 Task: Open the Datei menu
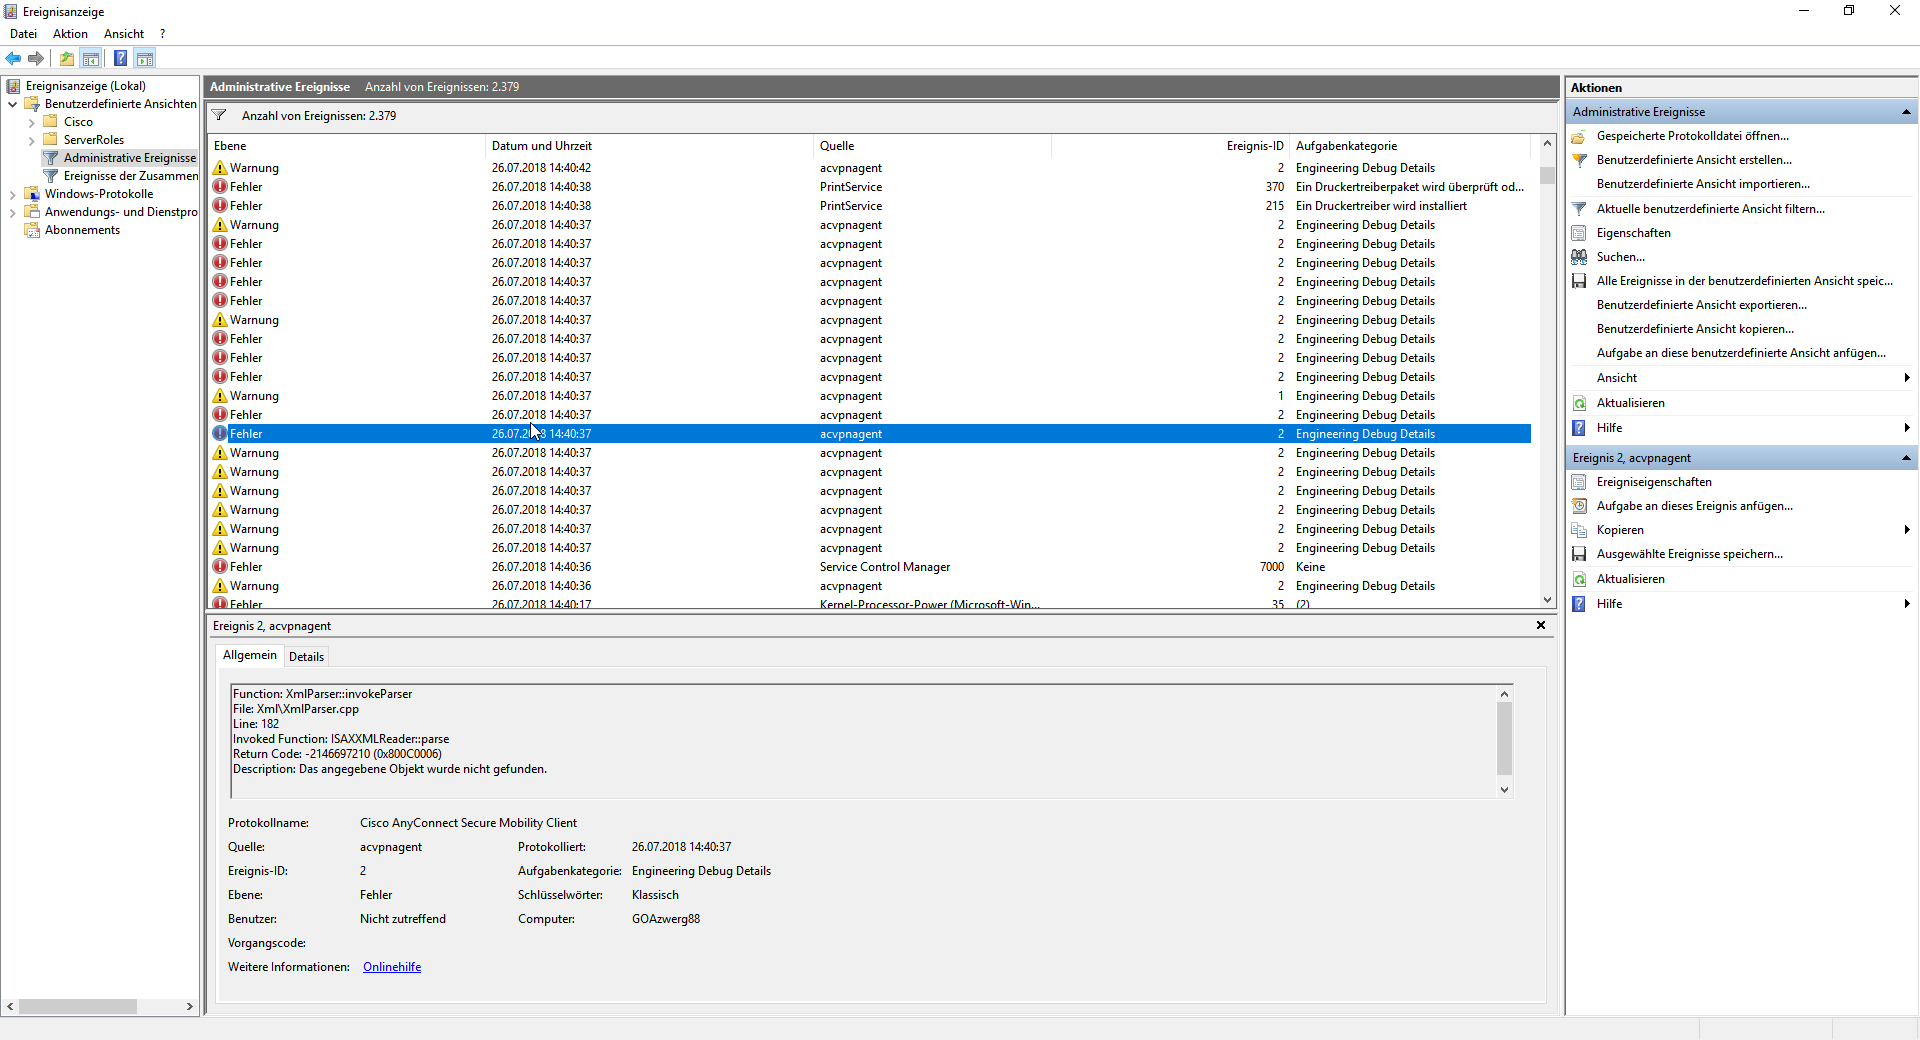(x=23, y=34)
